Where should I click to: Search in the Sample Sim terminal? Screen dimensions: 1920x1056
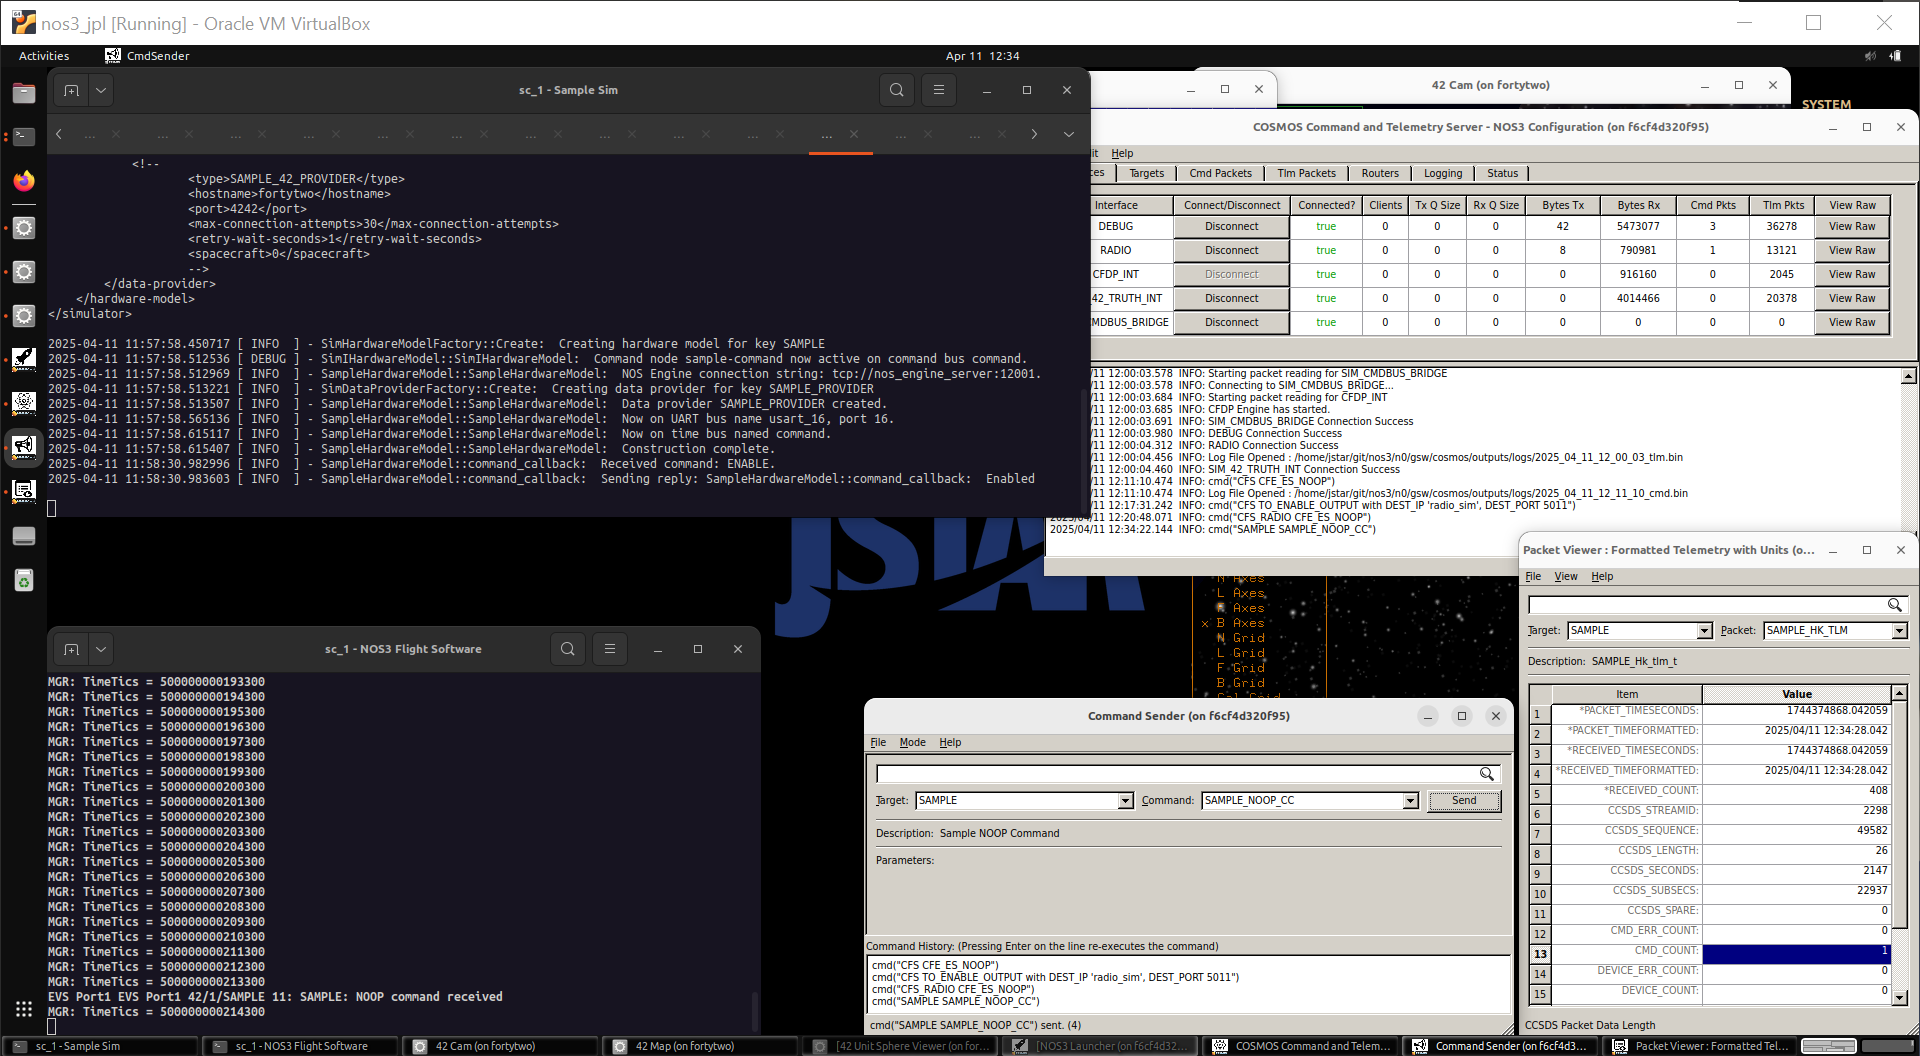pyautogui.click(x=897, y=90)
